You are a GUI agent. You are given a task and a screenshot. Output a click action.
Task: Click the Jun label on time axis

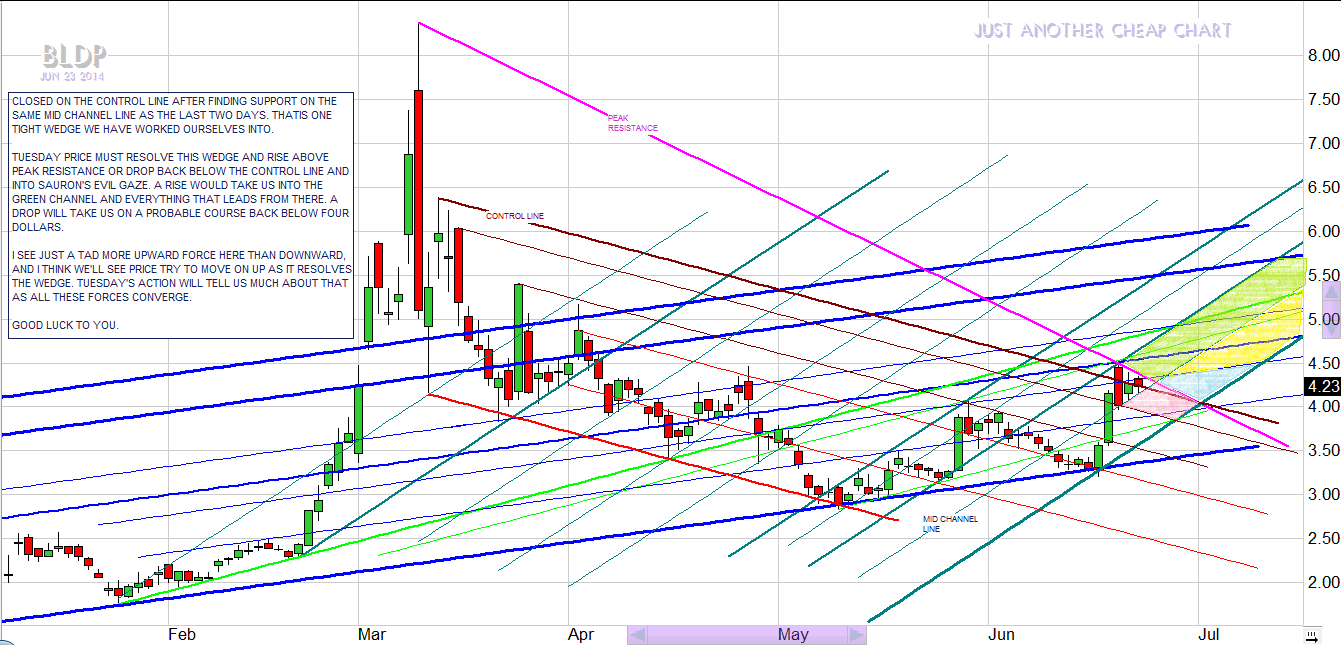pos(1001,634)
